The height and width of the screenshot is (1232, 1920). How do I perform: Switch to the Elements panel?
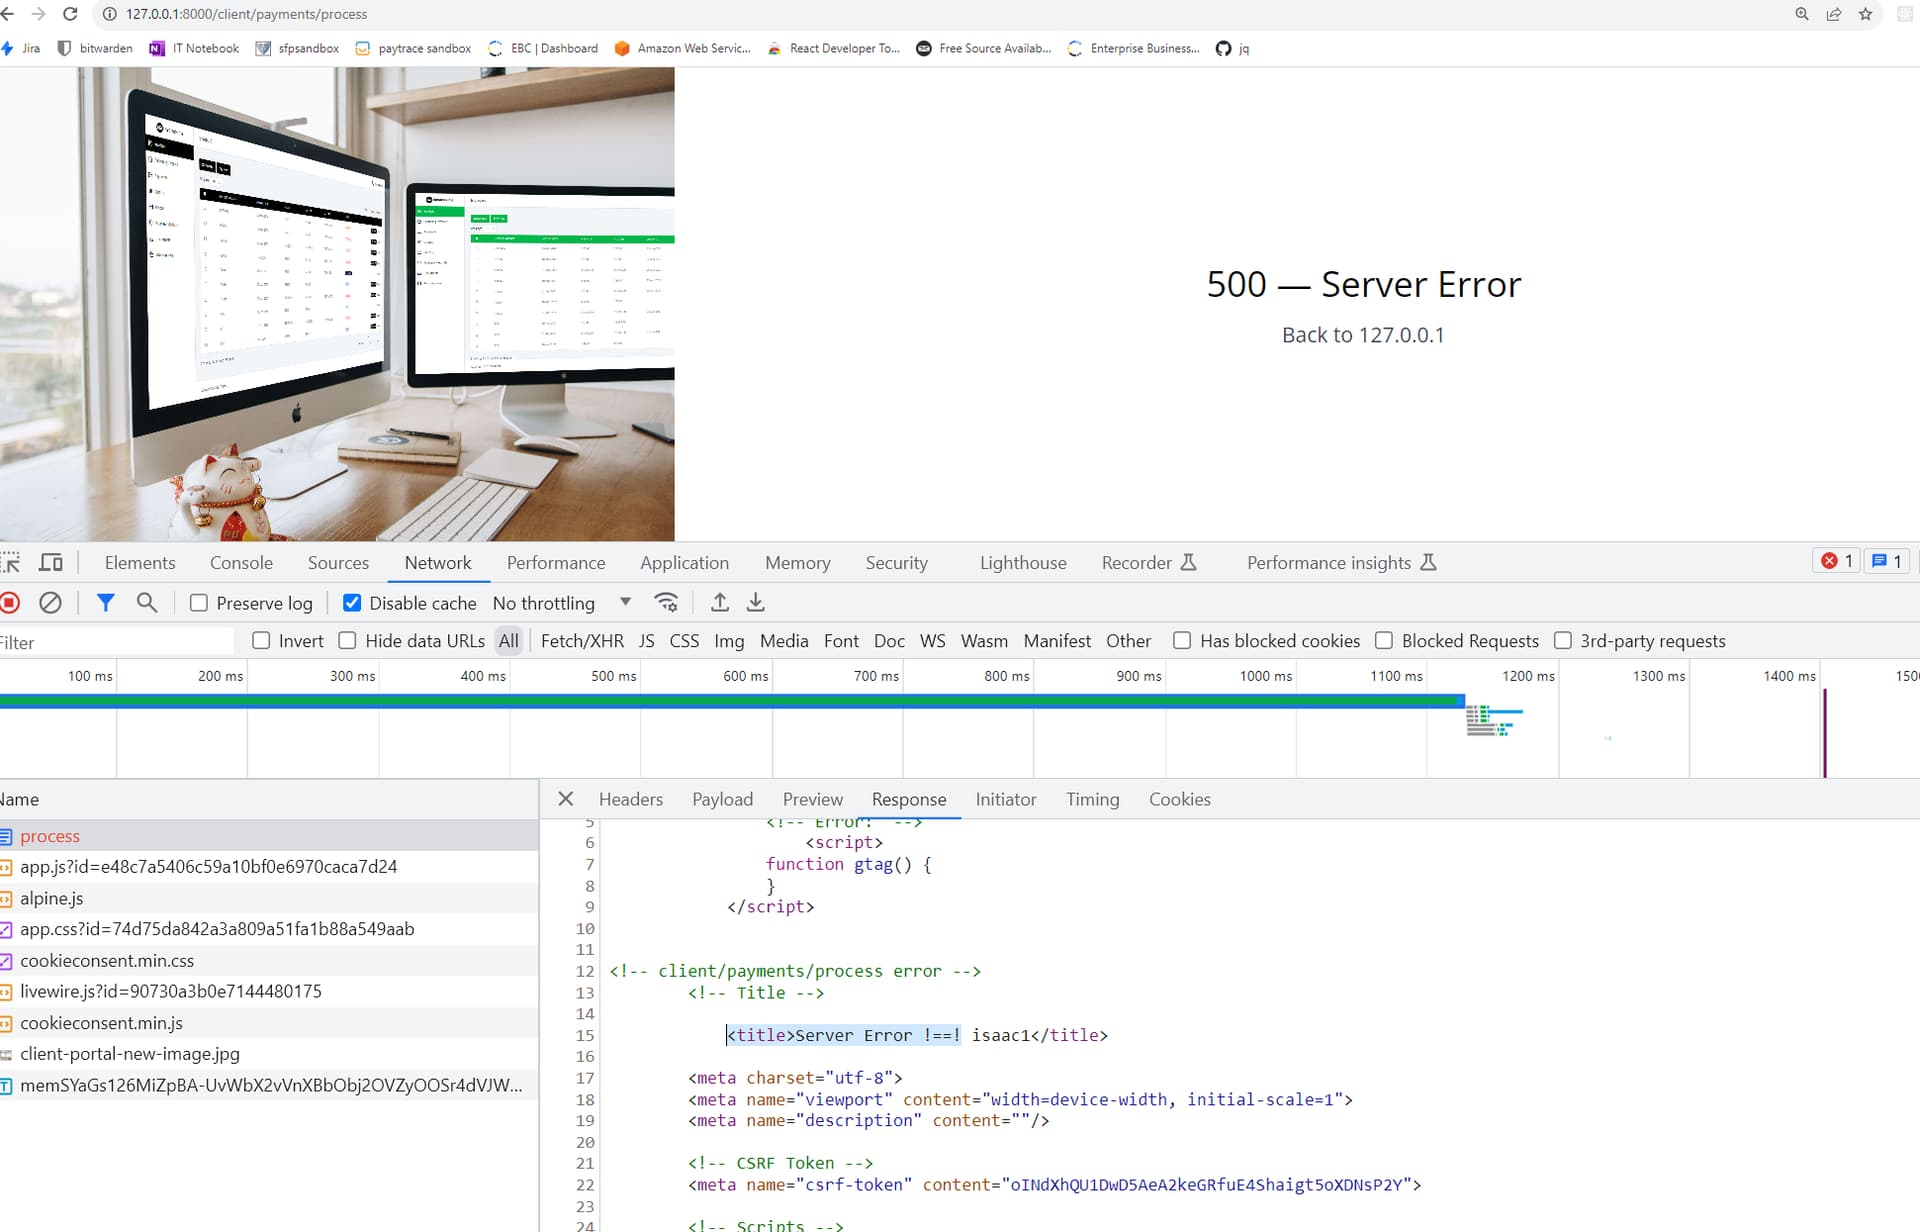point(140,563)
